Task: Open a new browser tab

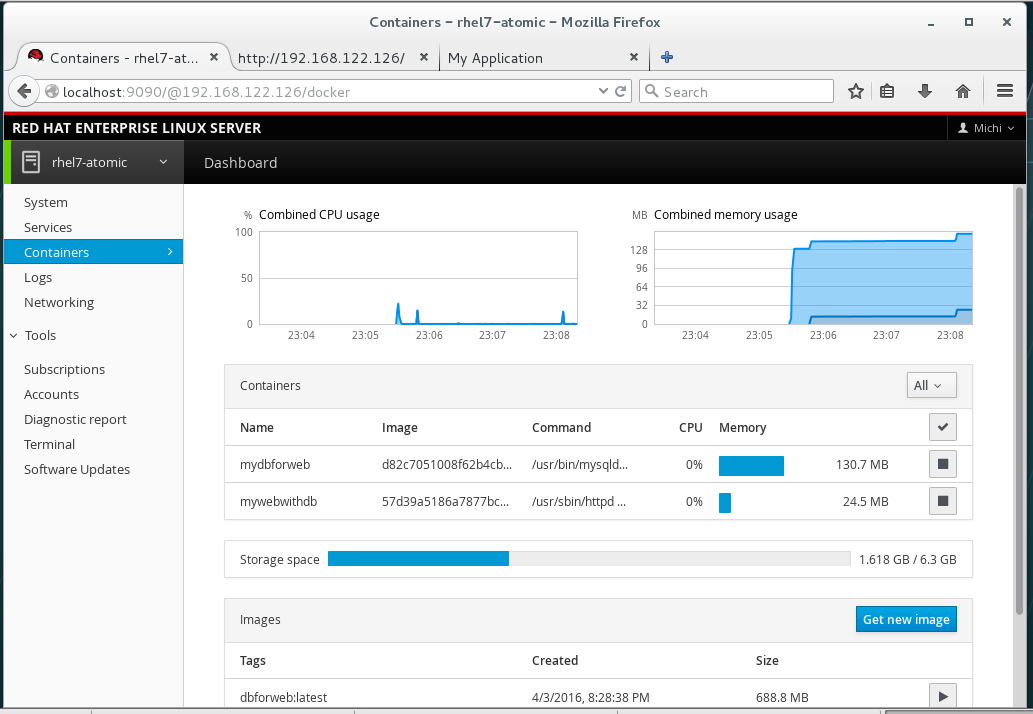Action: 666,57
